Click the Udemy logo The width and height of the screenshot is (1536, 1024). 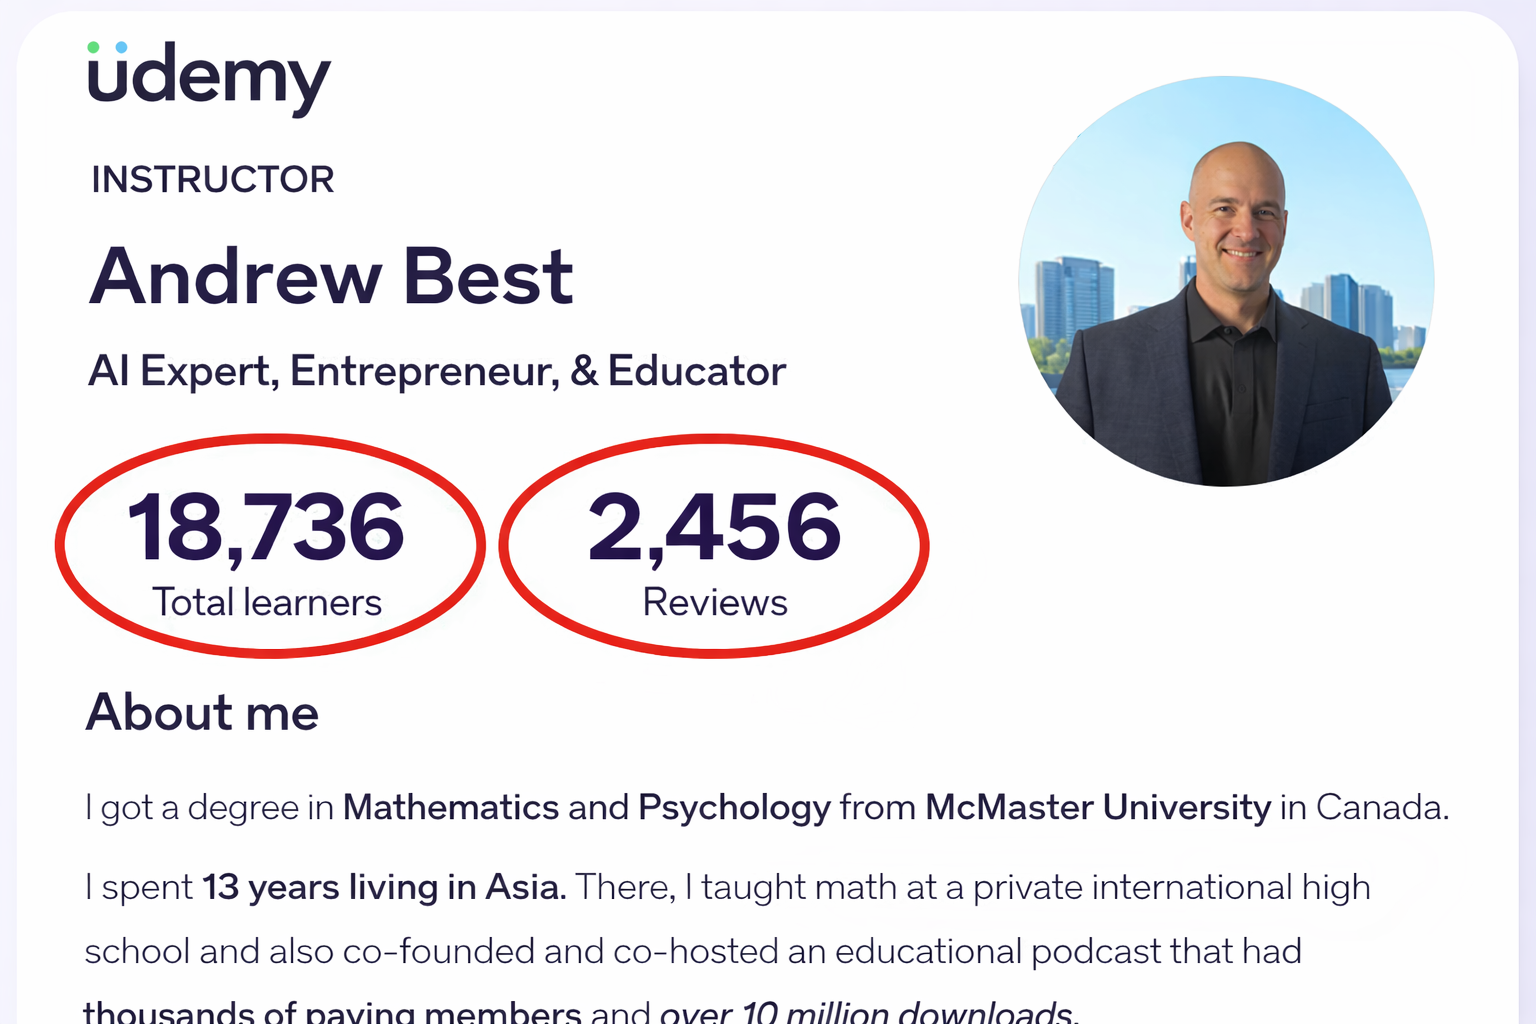pos(209,78)
